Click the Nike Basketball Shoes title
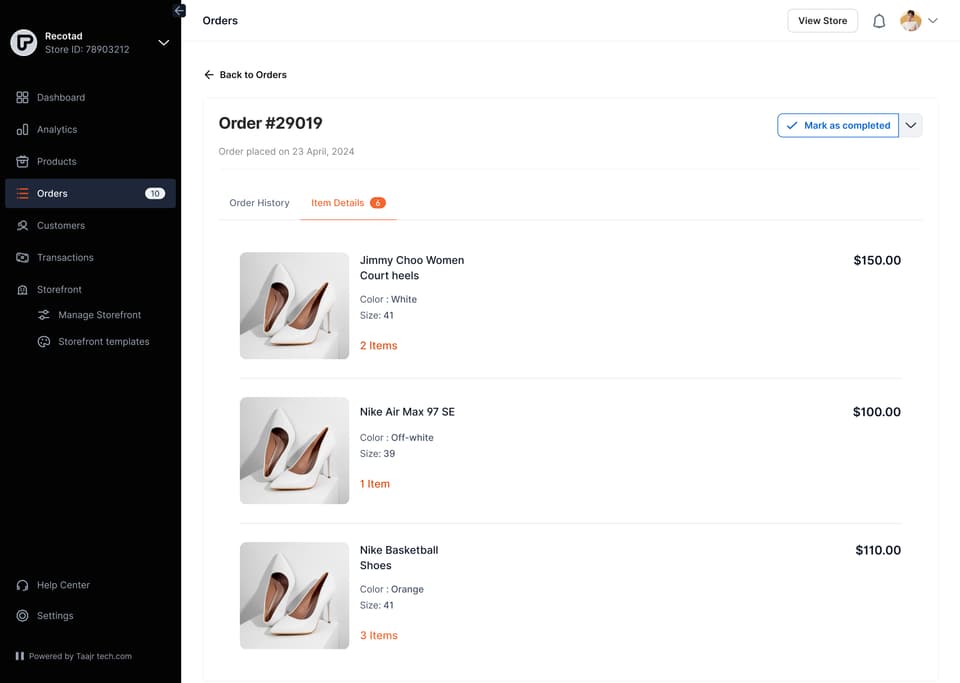 pyautogui.click(x=399, y=558)
